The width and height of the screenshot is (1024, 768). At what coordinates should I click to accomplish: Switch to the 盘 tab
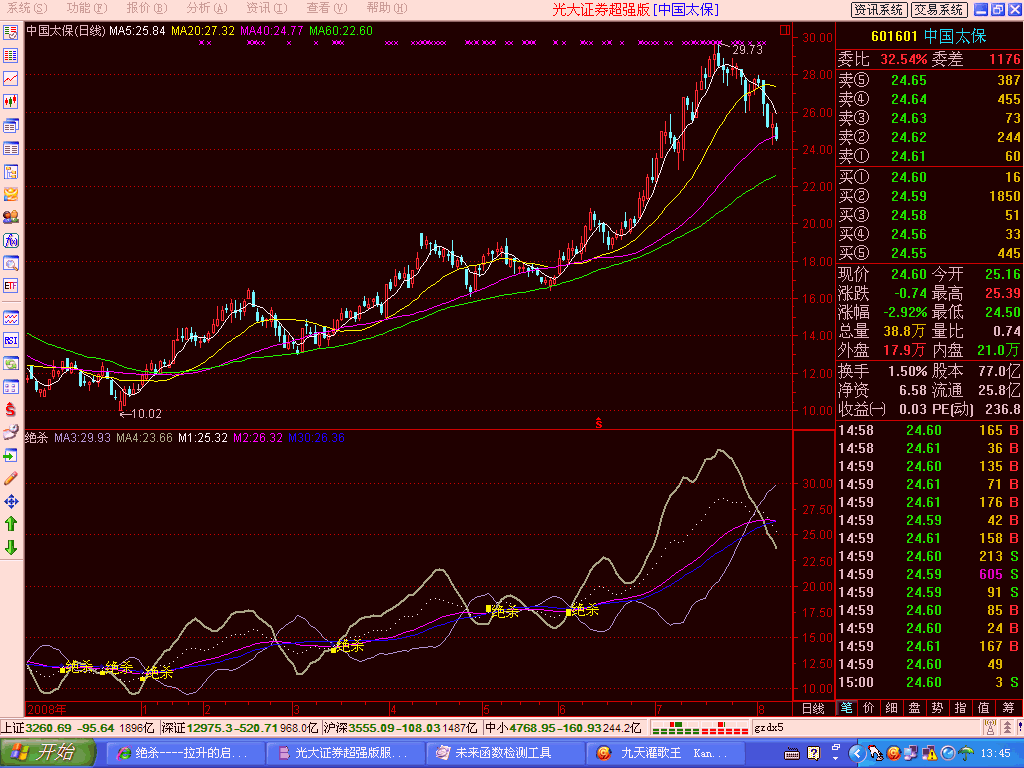[x=914, y=708]
